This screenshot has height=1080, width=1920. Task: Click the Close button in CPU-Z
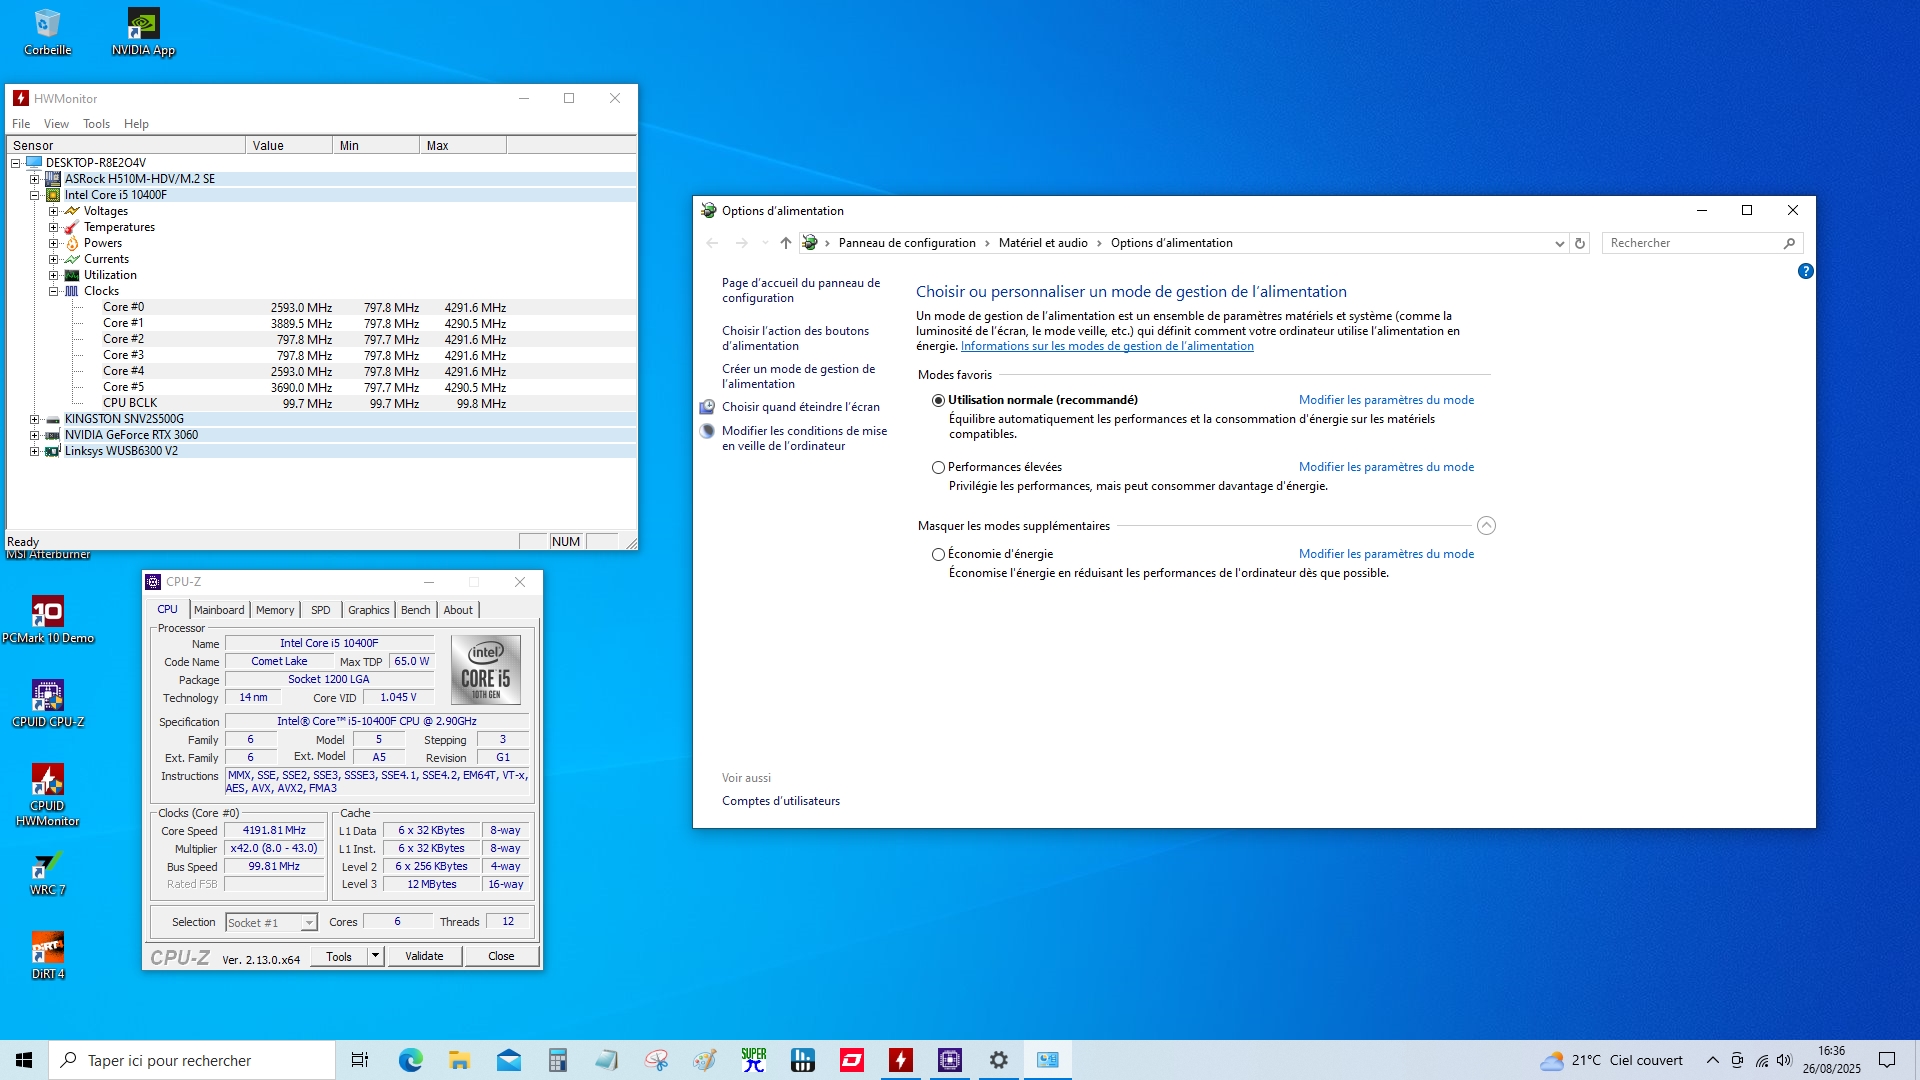[501, 956]
